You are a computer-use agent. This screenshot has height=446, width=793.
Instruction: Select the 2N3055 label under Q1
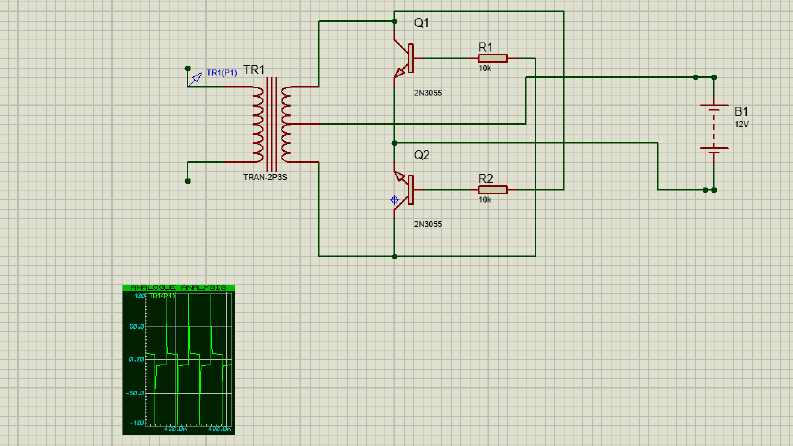pos(428,93)
